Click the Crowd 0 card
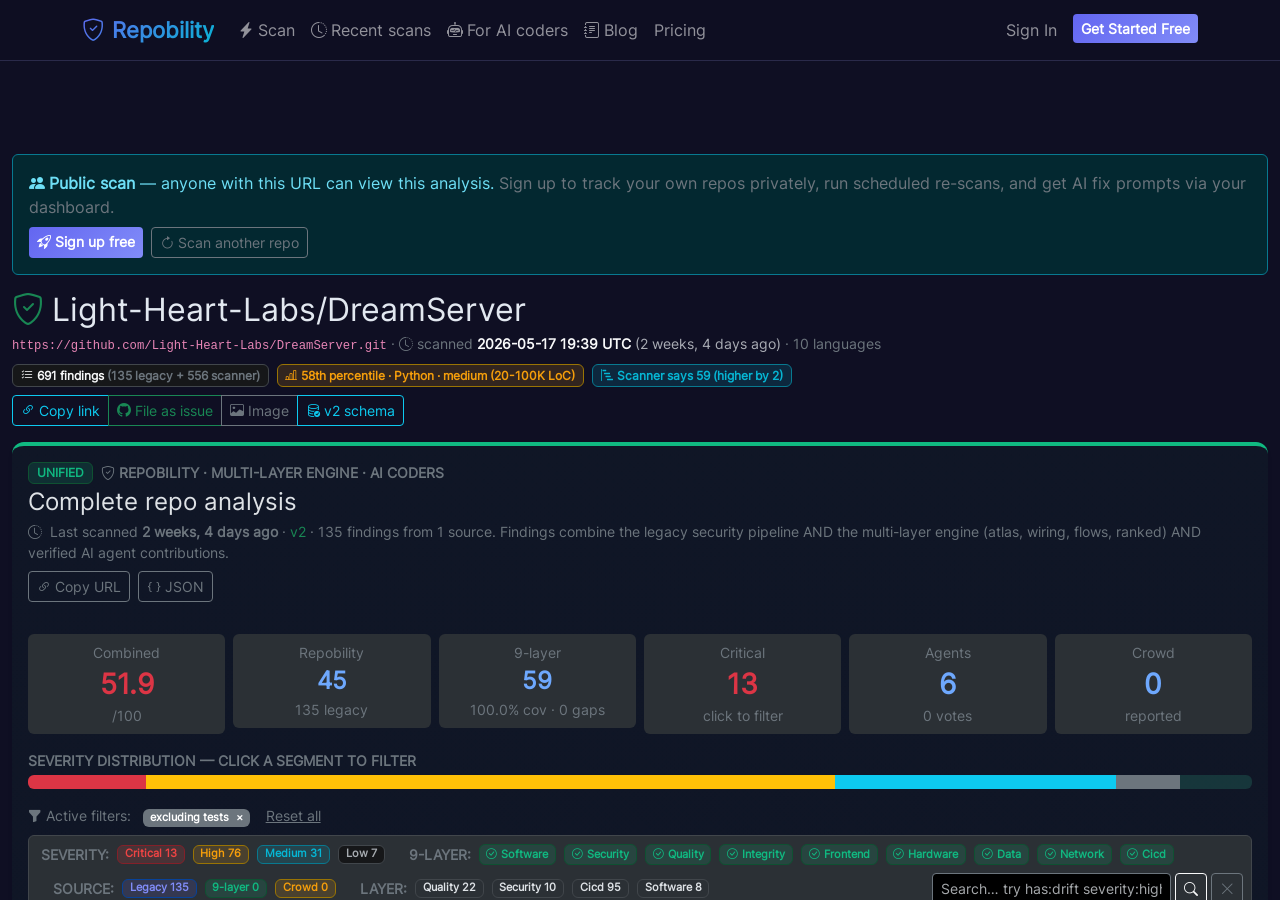 click(1153, 684)
